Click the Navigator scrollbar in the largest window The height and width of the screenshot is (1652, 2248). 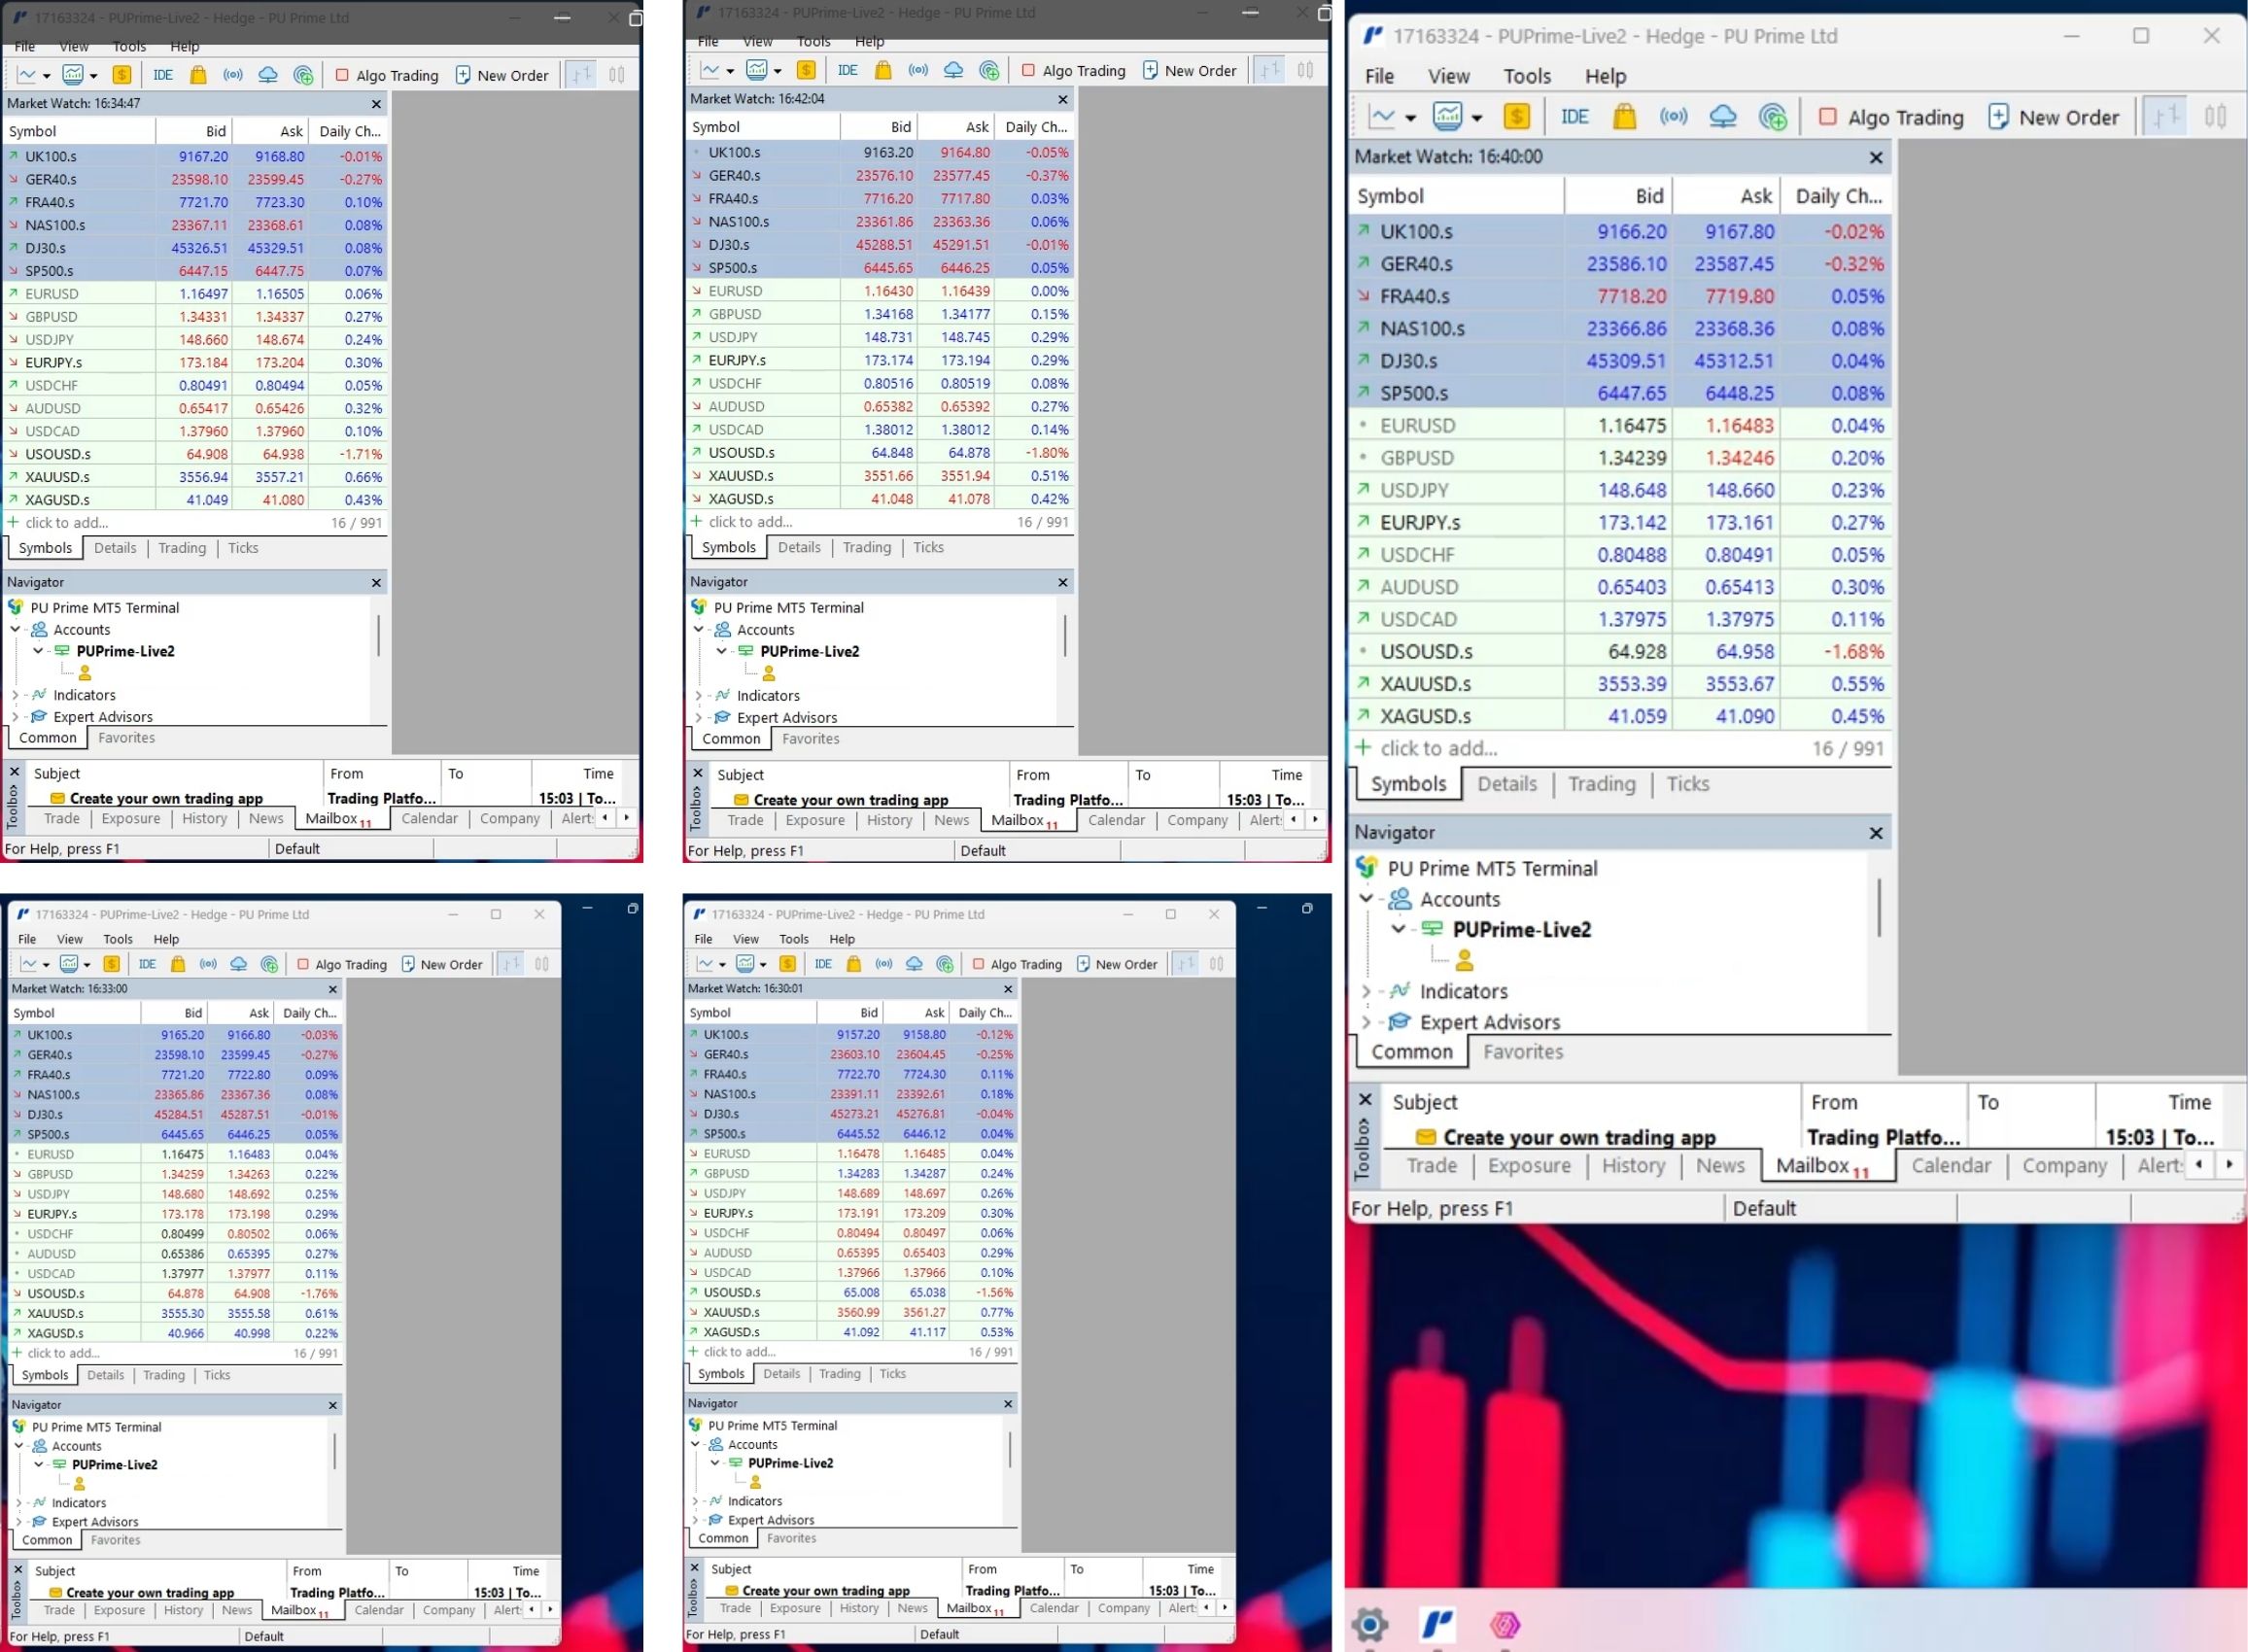[1879, 908]
